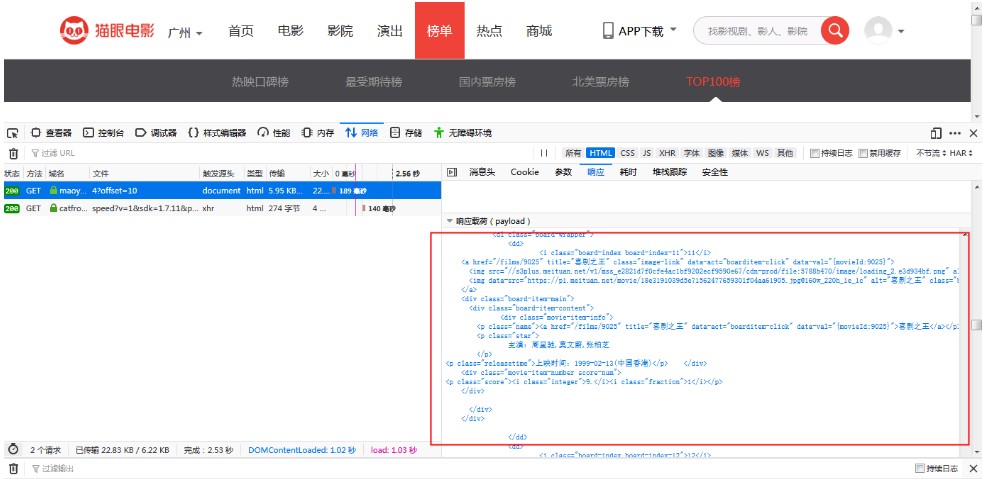983x479 pixels.
Task: Click the stopwatch performance analysis icon
Action: 13,450
